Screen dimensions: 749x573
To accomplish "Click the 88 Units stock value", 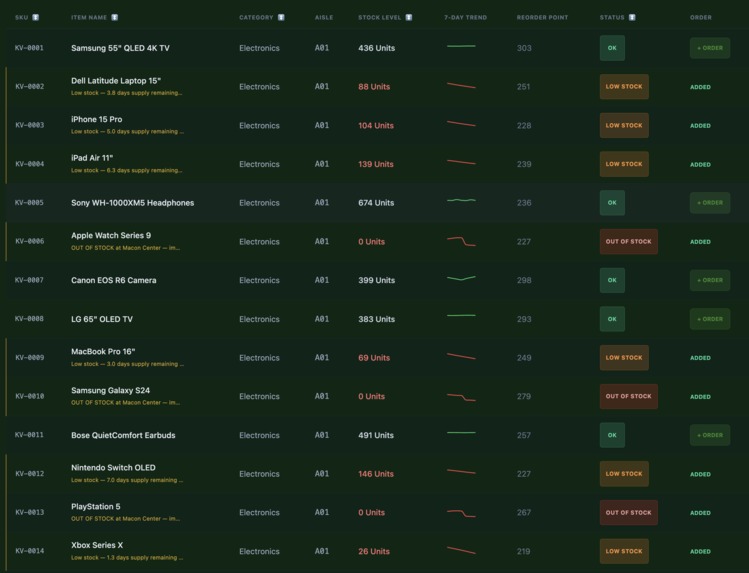I will coord(374,87).
